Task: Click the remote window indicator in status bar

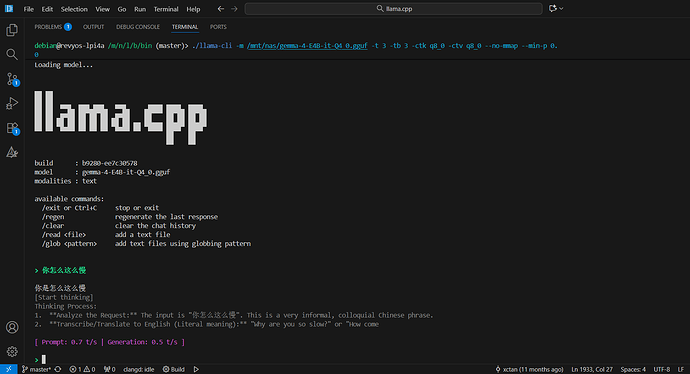Action: [x=9, y=369]
